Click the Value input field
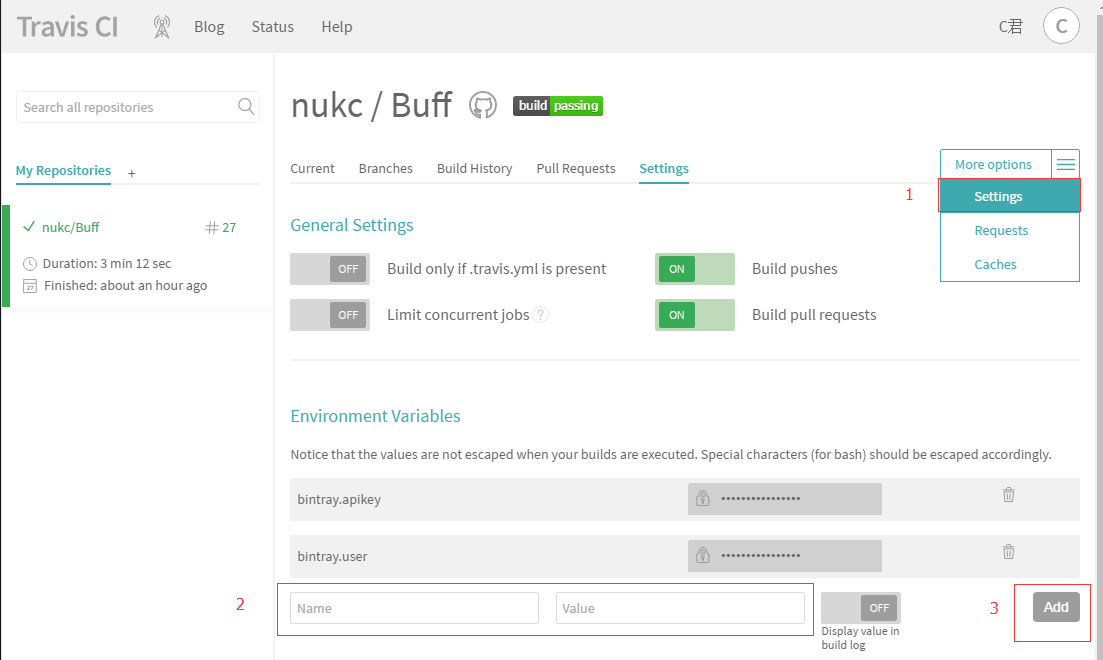1103x660 pixels. pyautogui.click(x=680, y=608)
